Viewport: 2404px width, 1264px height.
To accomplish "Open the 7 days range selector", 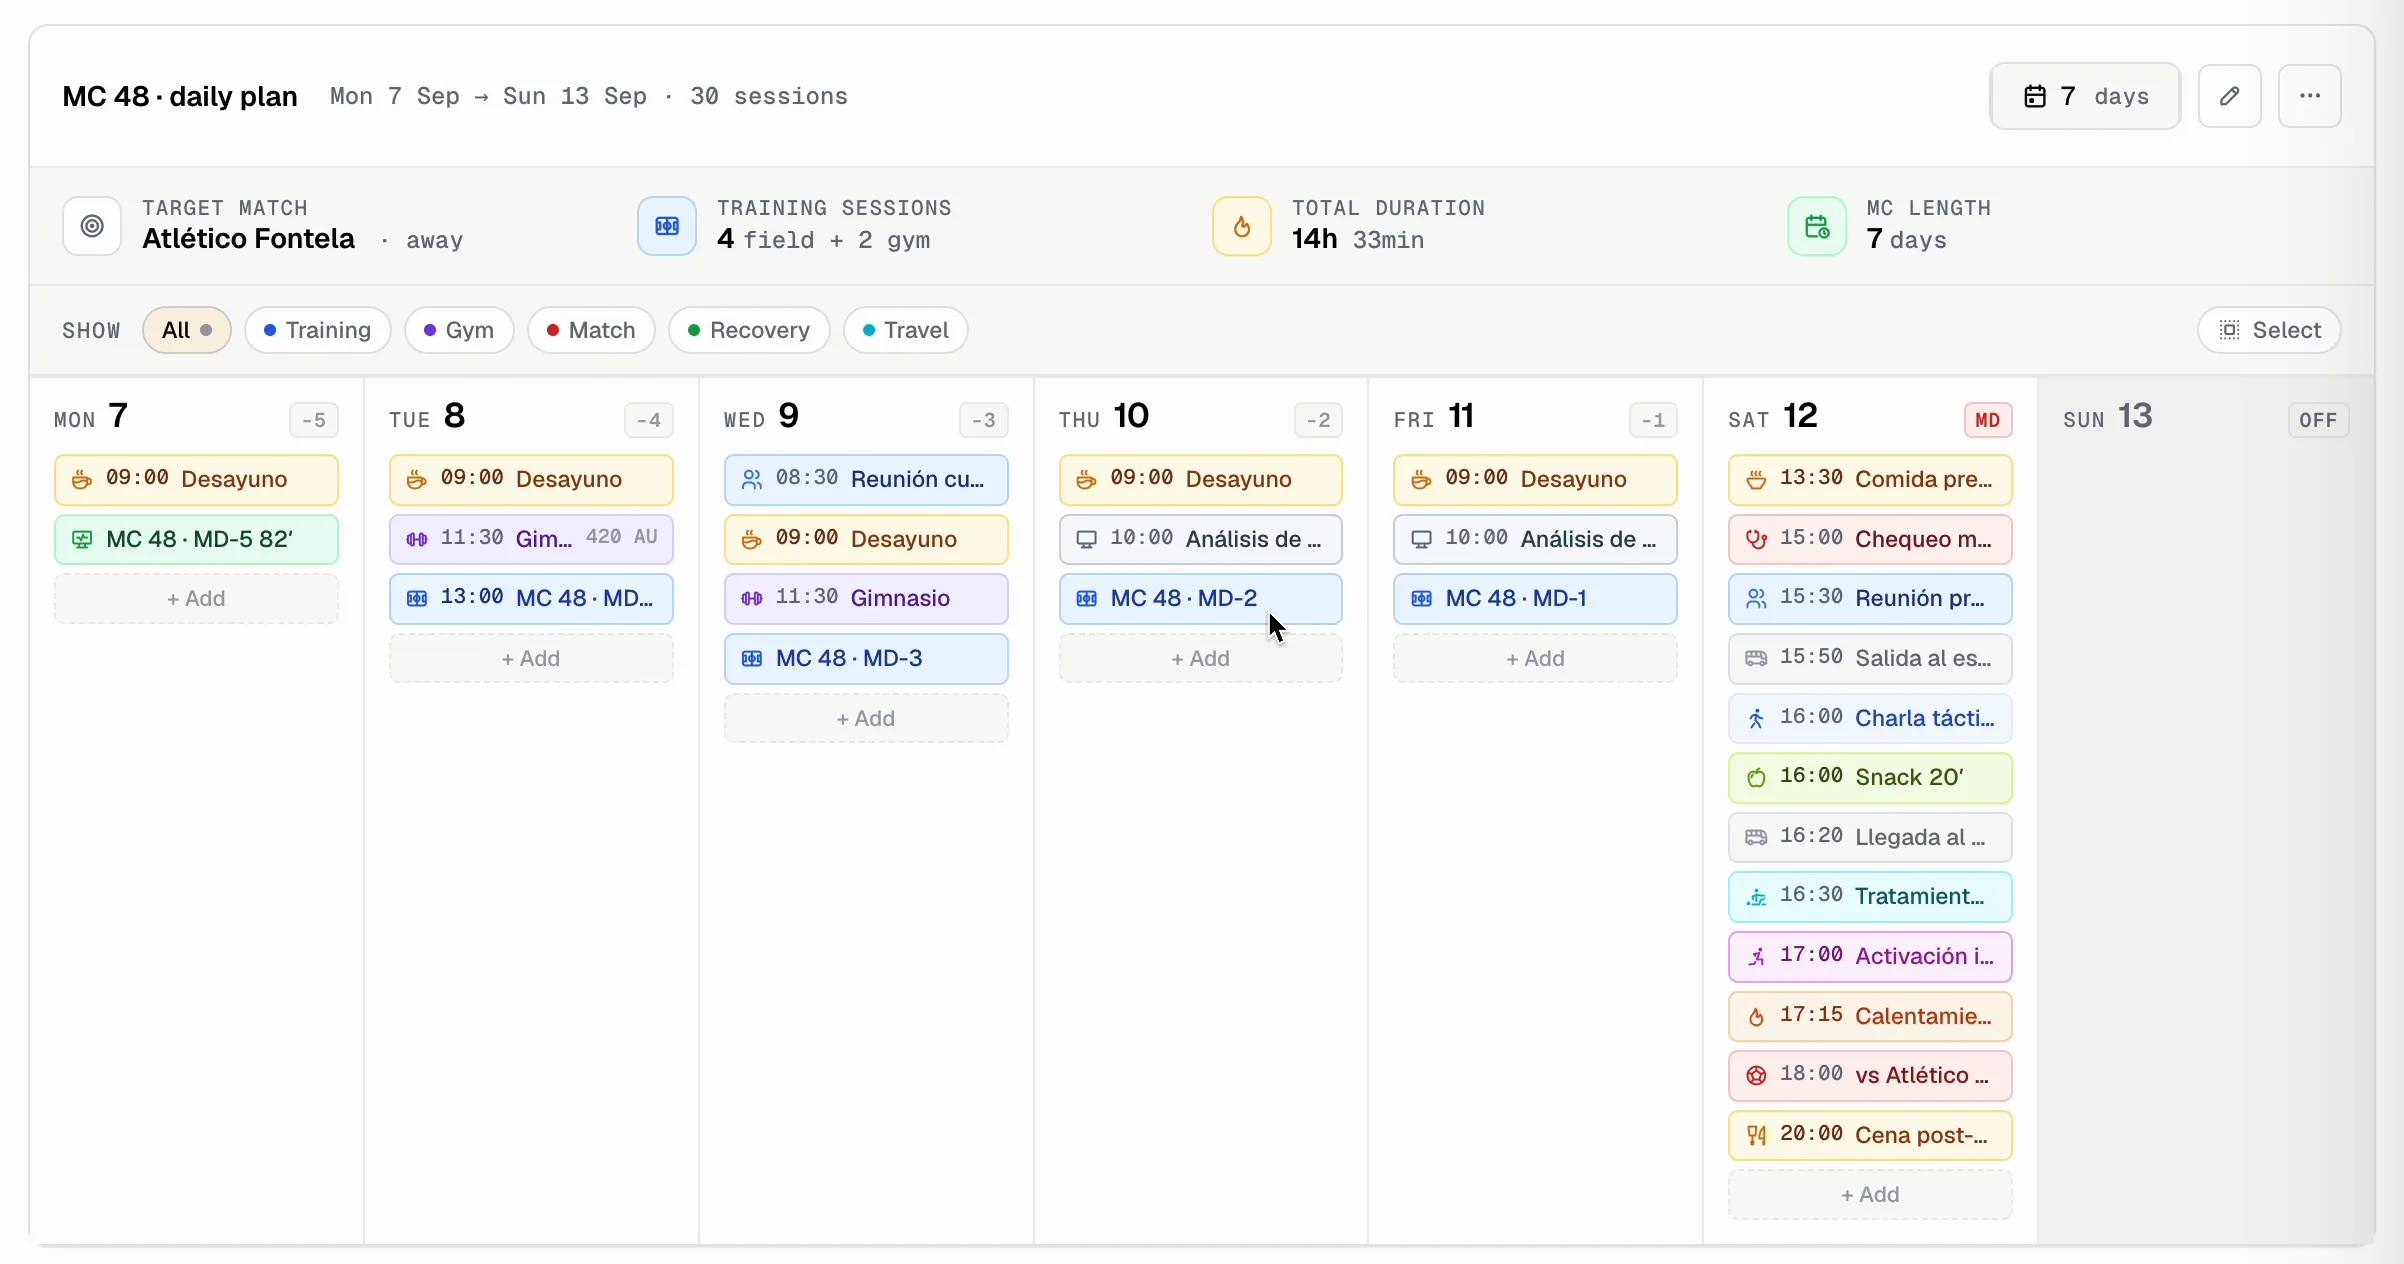I will [2085, 96].
